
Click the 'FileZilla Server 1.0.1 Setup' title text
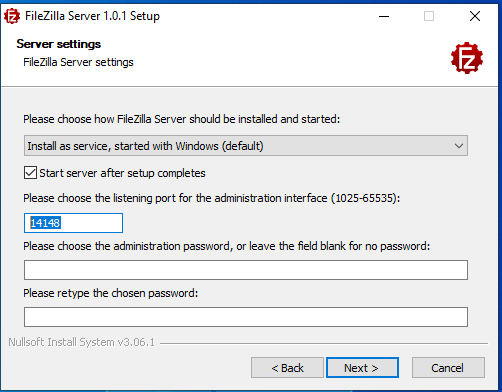[92, 16]
